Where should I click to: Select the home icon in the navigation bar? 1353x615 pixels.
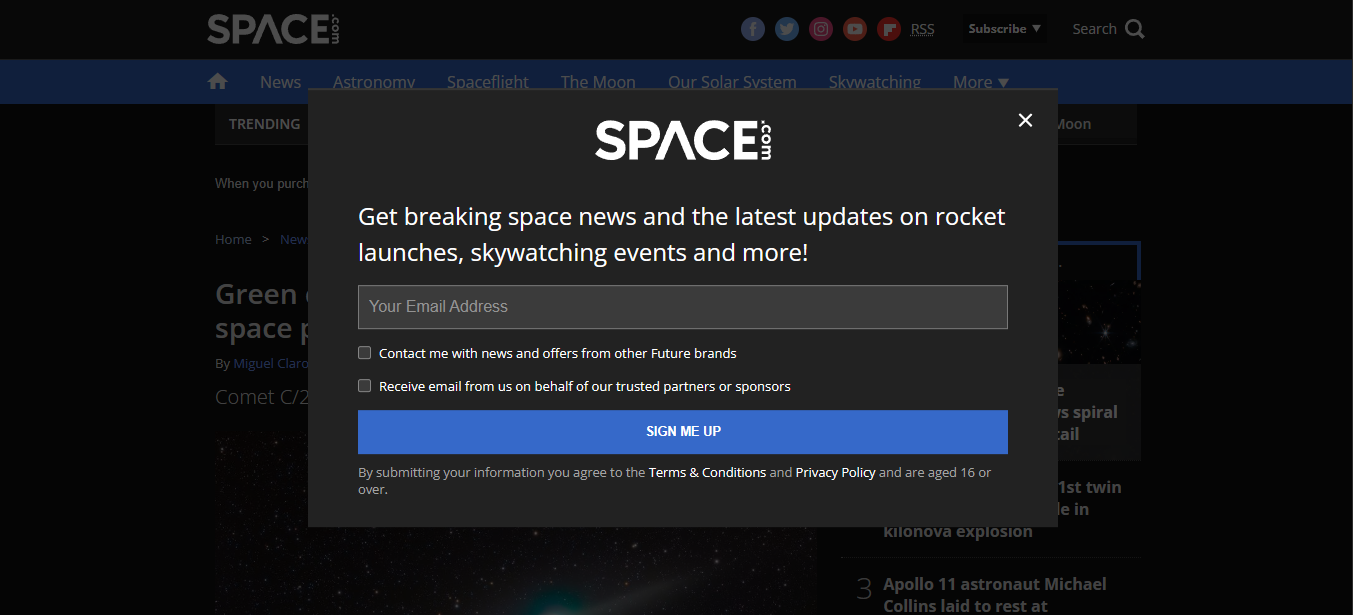point(217,80)
